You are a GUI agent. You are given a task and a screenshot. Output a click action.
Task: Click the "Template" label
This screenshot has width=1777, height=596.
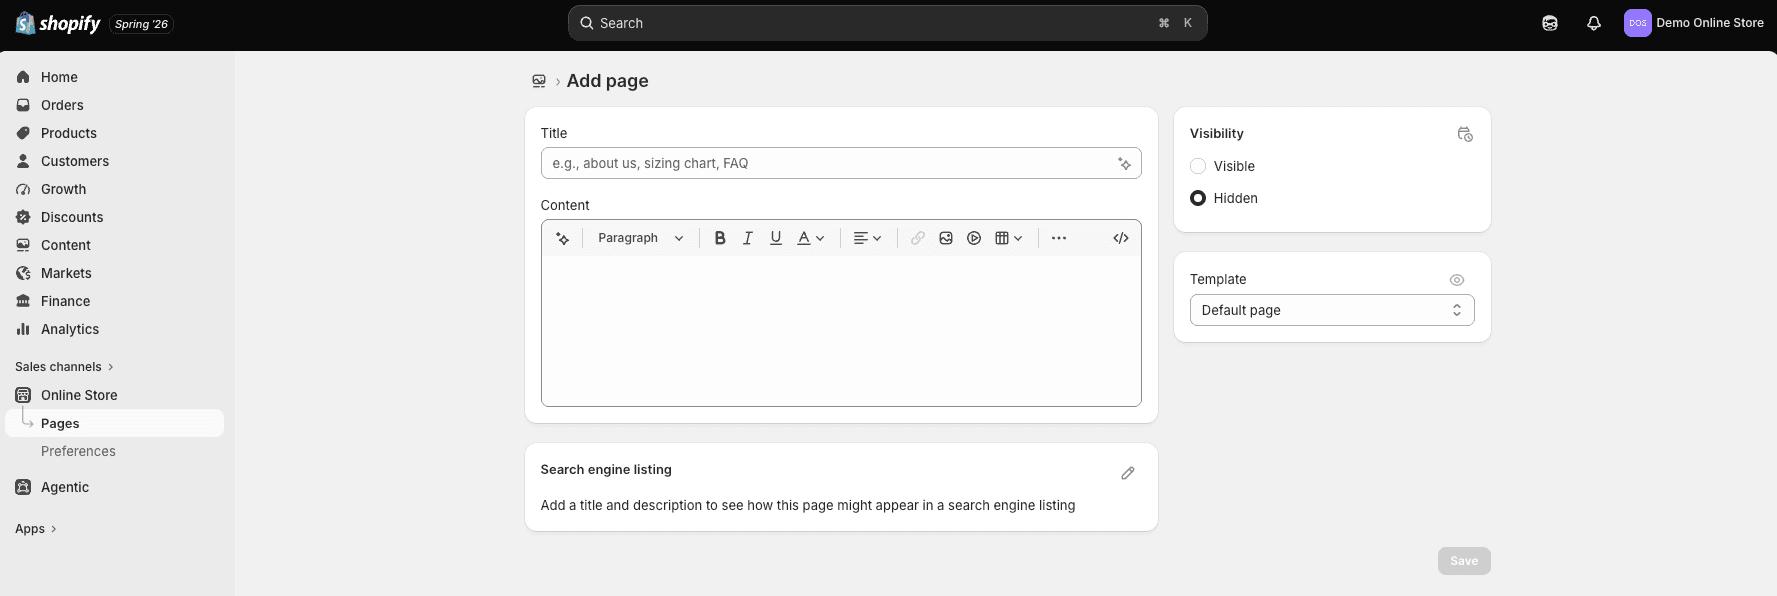(x=1218, y=280)
